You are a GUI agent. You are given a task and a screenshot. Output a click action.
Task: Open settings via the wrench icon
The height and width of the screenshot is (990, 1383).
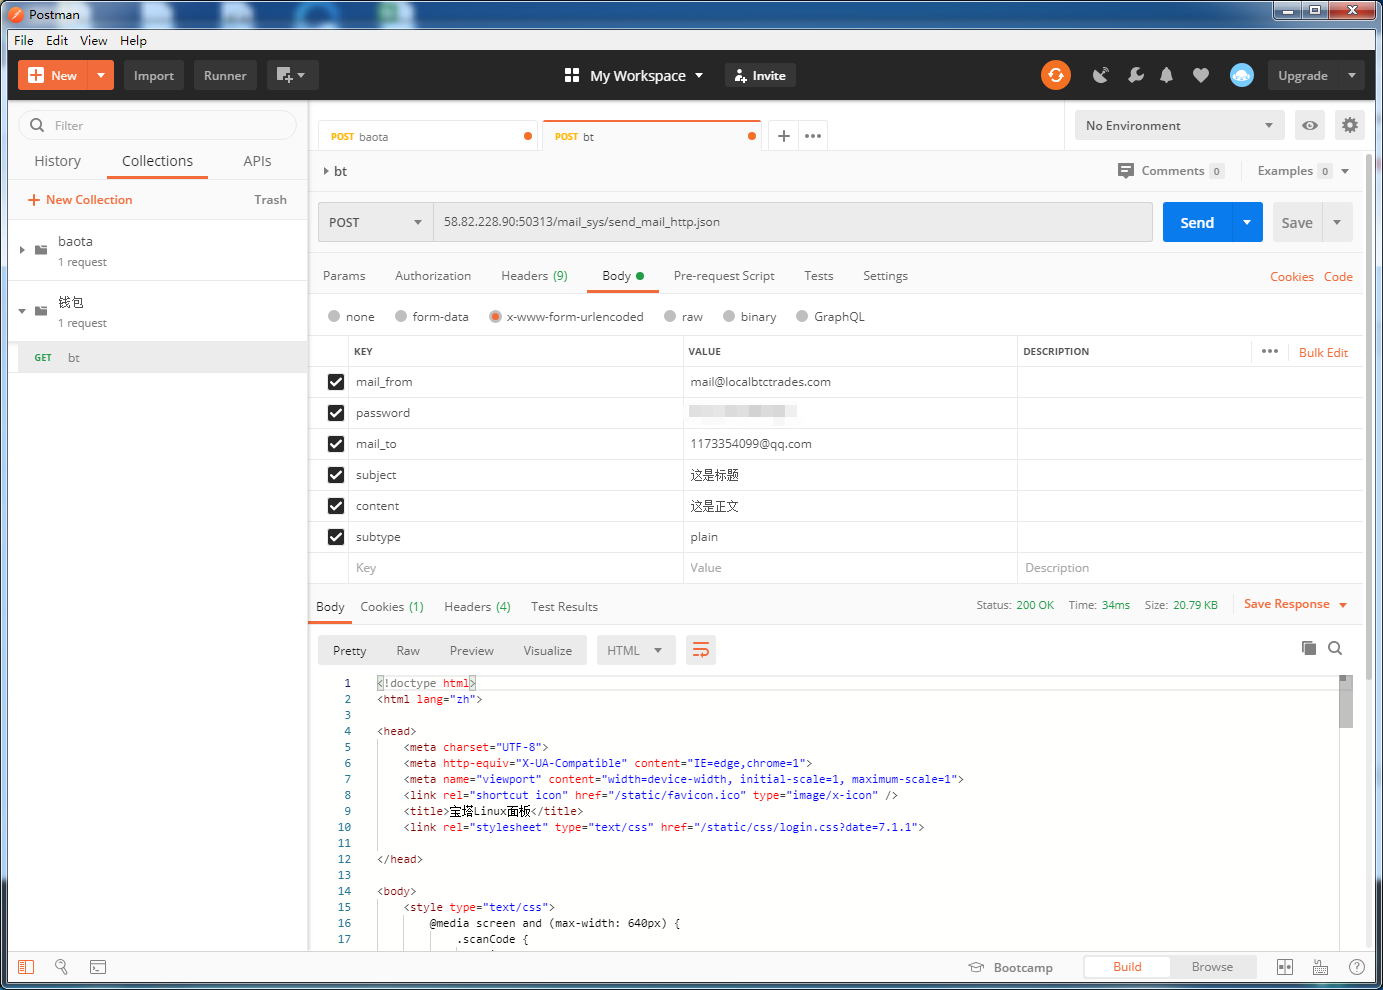[x=1135, y=75]
